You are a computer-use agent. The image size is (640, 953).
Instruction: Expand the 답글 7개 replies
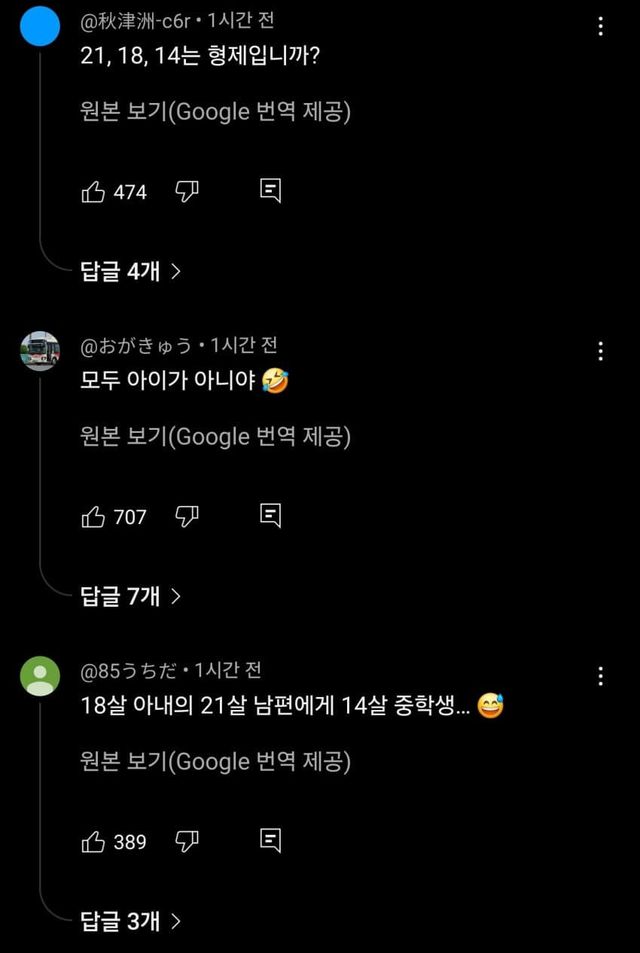point(130,596)
